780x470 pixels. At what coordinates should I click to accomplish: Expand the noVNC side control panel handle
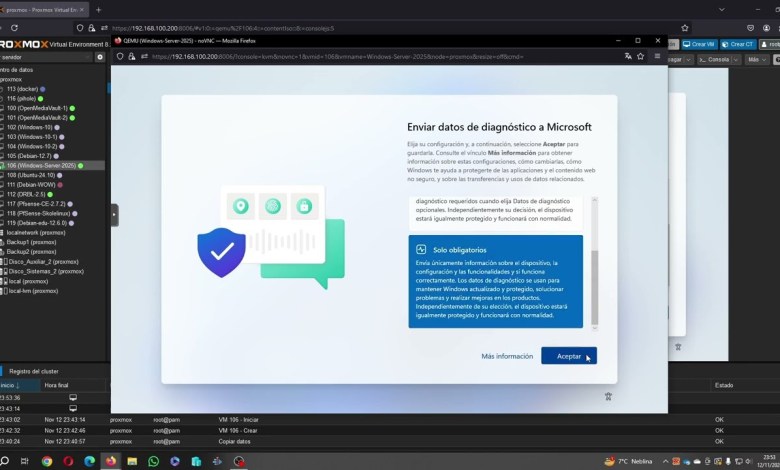(x=114, y=215)
